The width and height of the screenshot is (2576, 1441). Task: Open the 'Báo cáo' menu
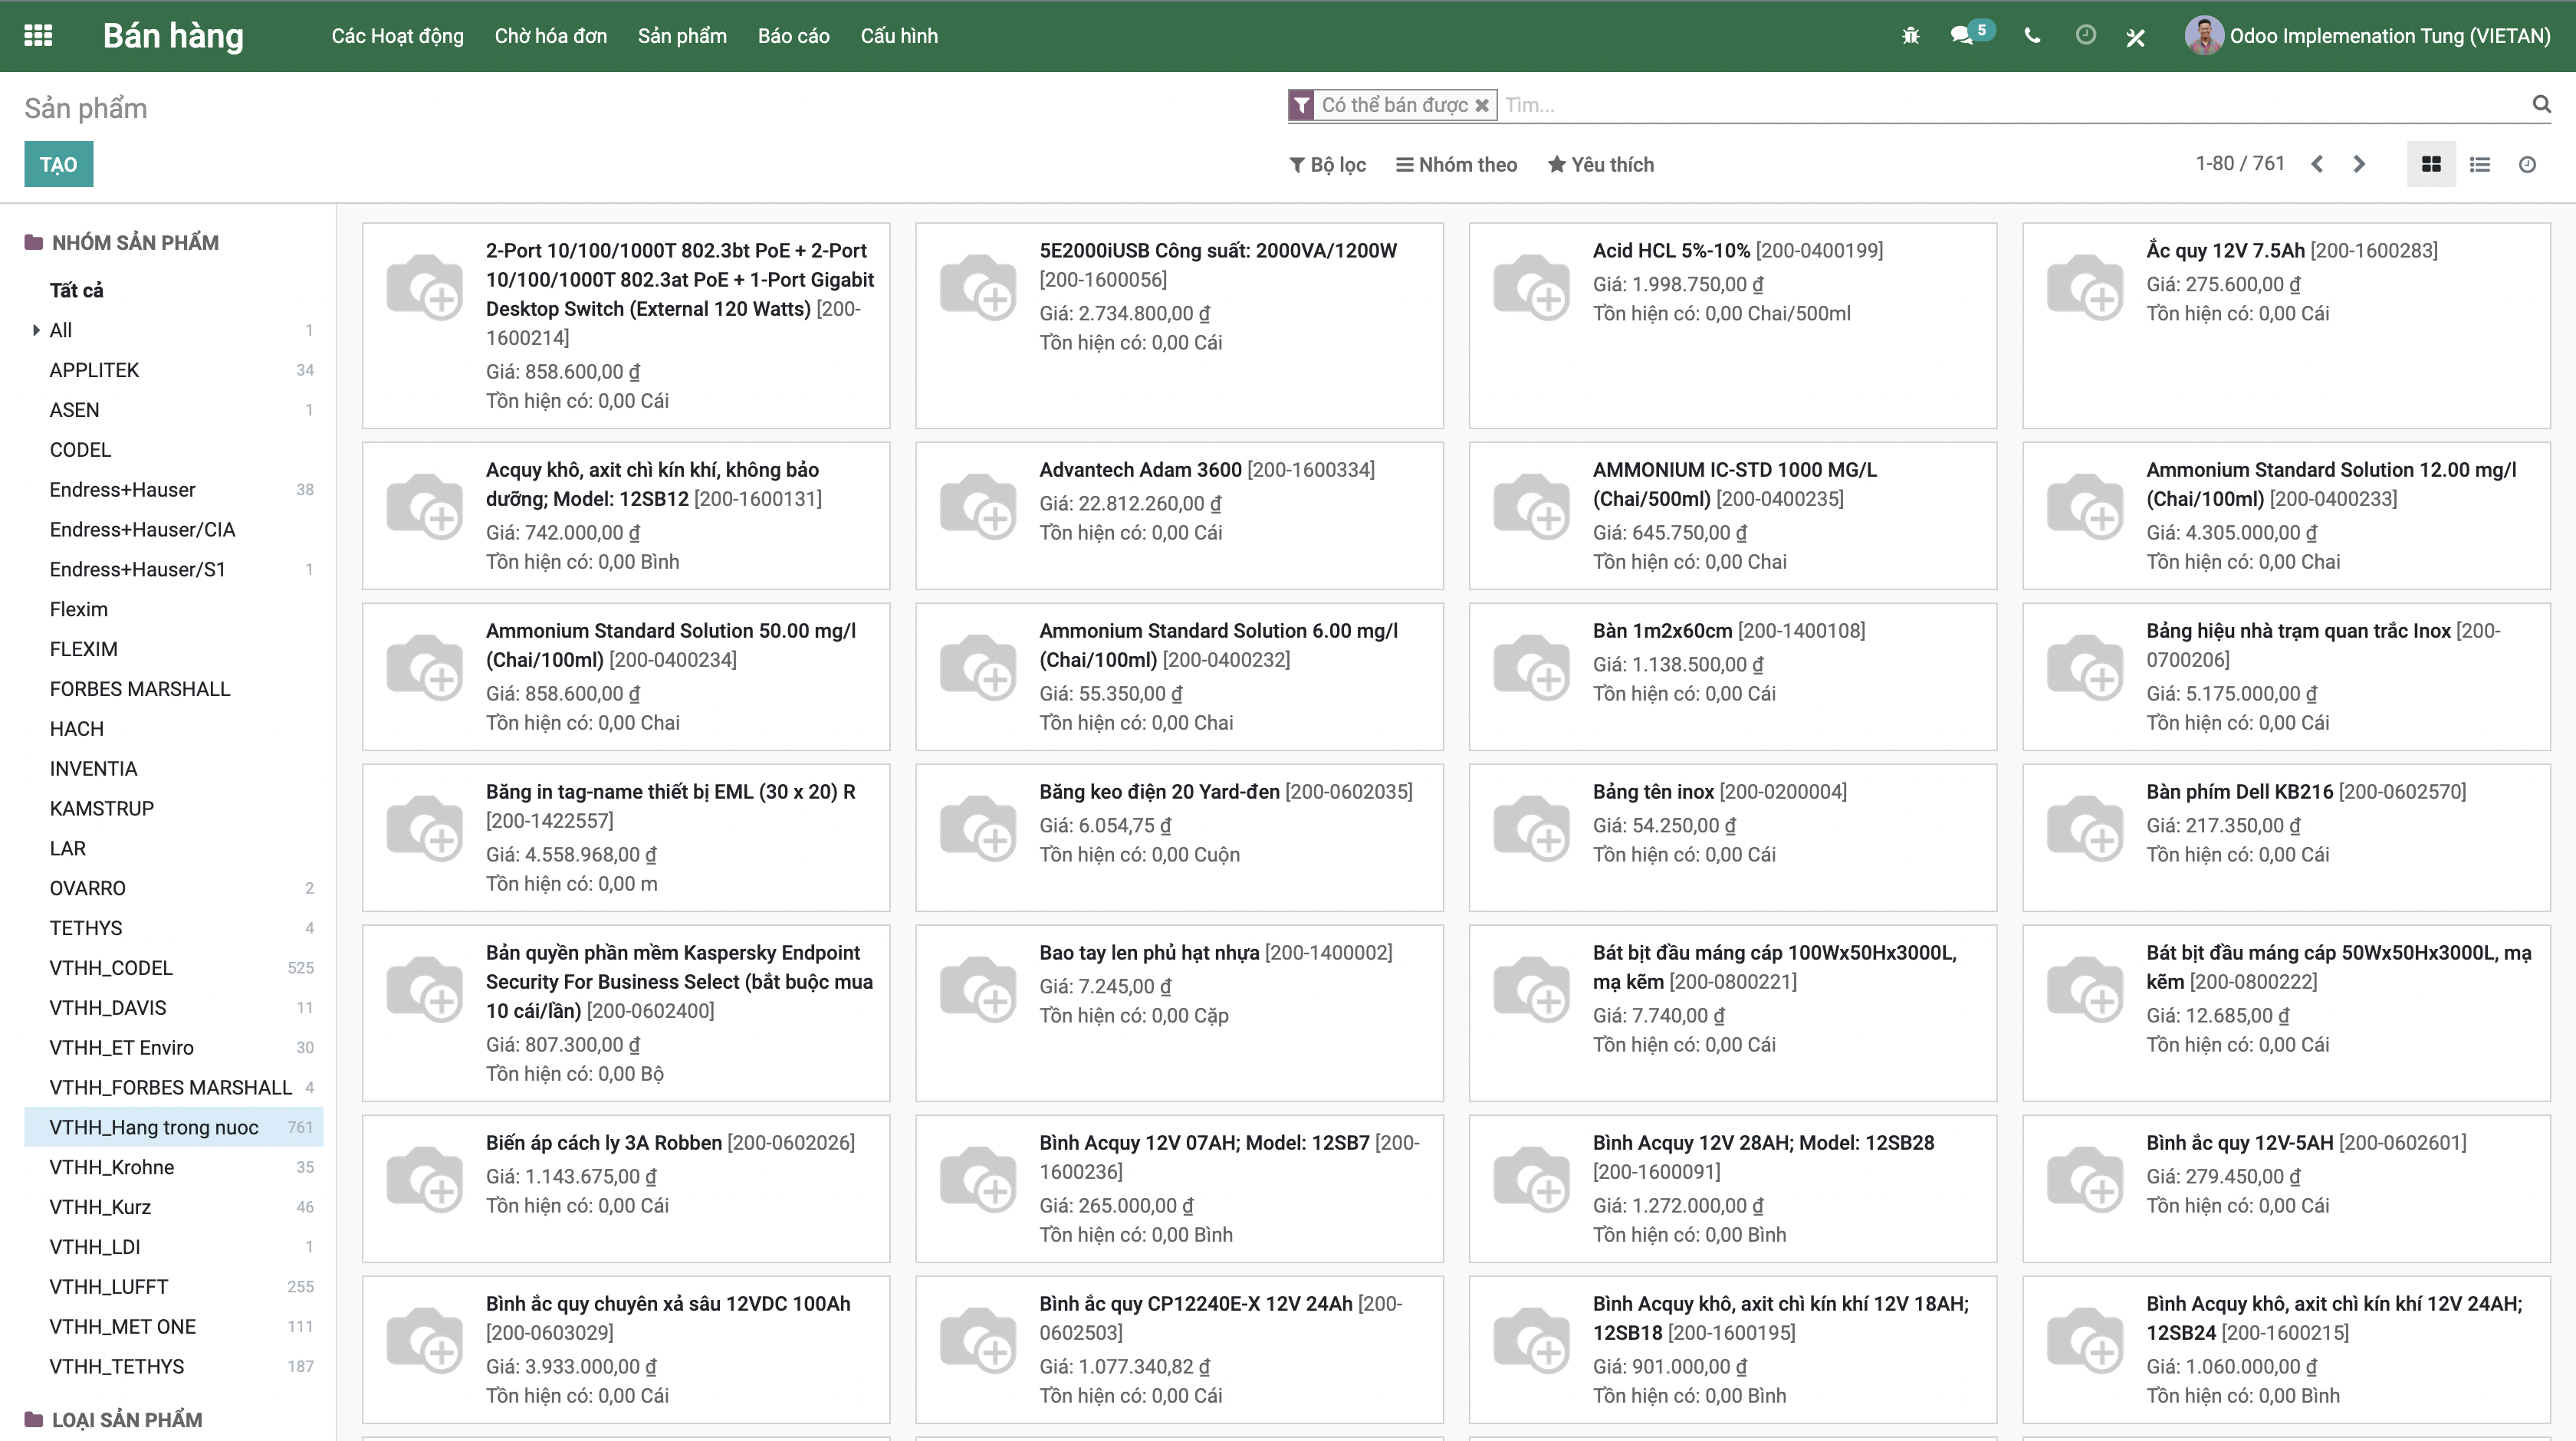(793, 35)
